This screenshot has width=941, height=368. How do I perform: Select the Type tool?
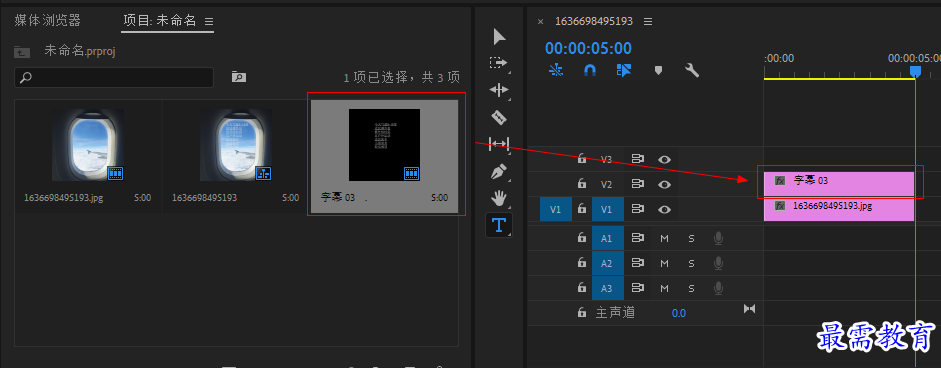[499, 225]
